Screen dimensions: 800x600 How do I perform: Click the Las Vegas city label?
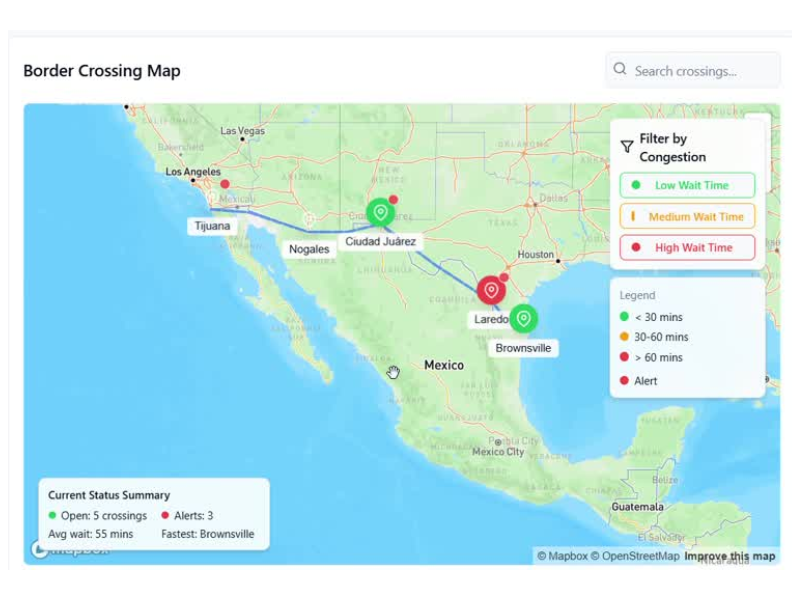(x=242, y=131)
